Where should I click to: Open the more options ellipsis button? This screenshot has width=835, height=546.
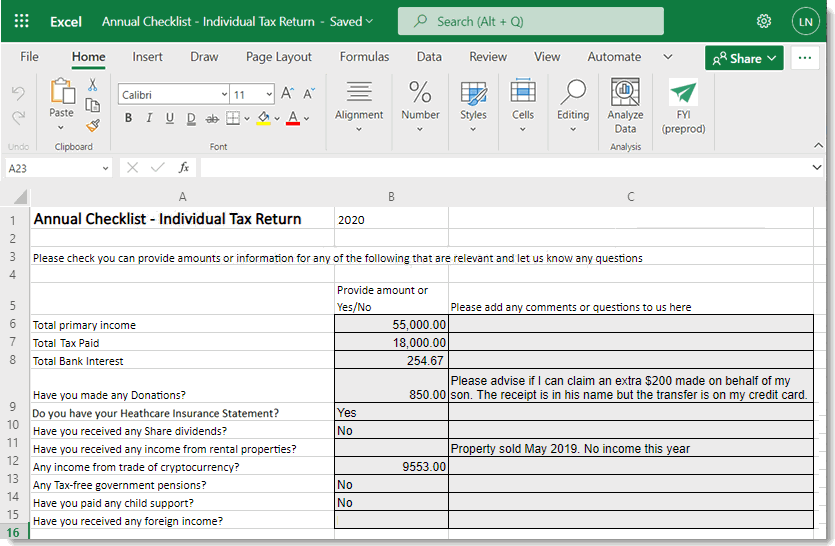[x=805, y=58]
